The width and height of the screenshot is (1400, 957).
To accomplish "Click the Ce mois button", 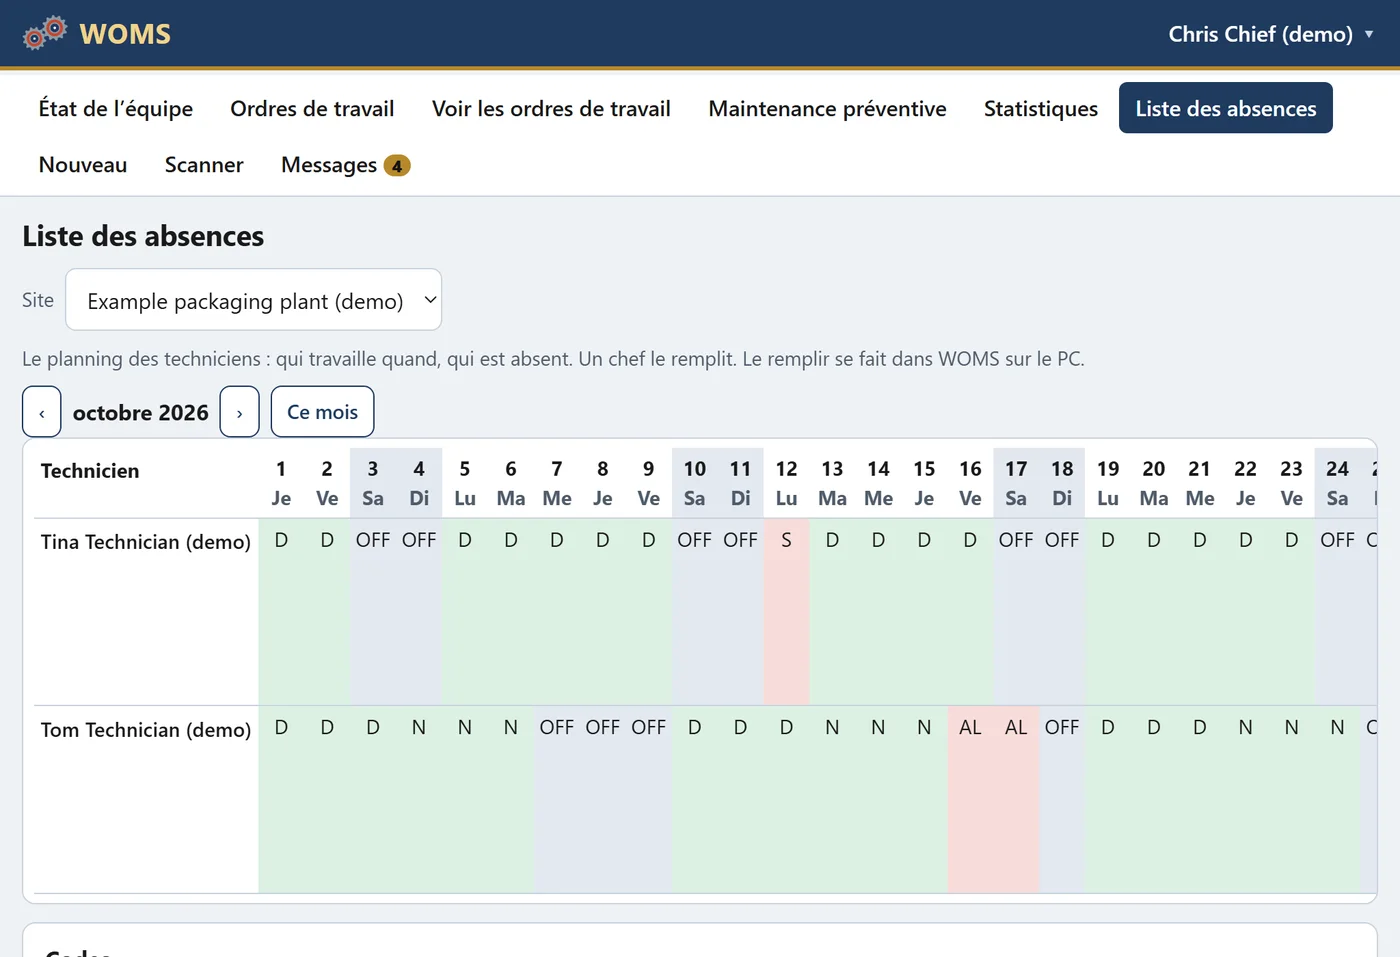I will click(x=322, y=412).
